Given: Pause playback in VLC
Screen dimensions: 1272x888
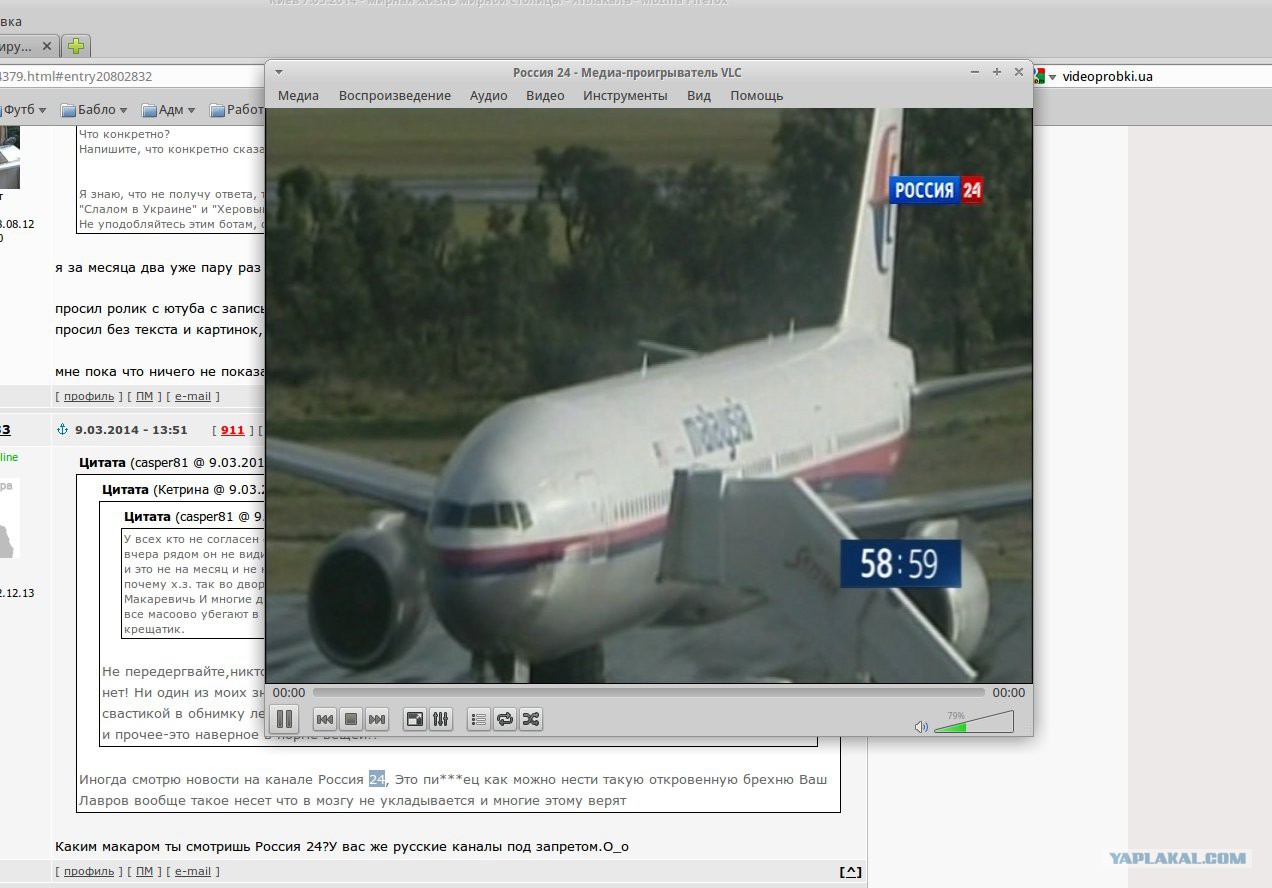Looking at the screenshot, I should click(x=284, y=718).
